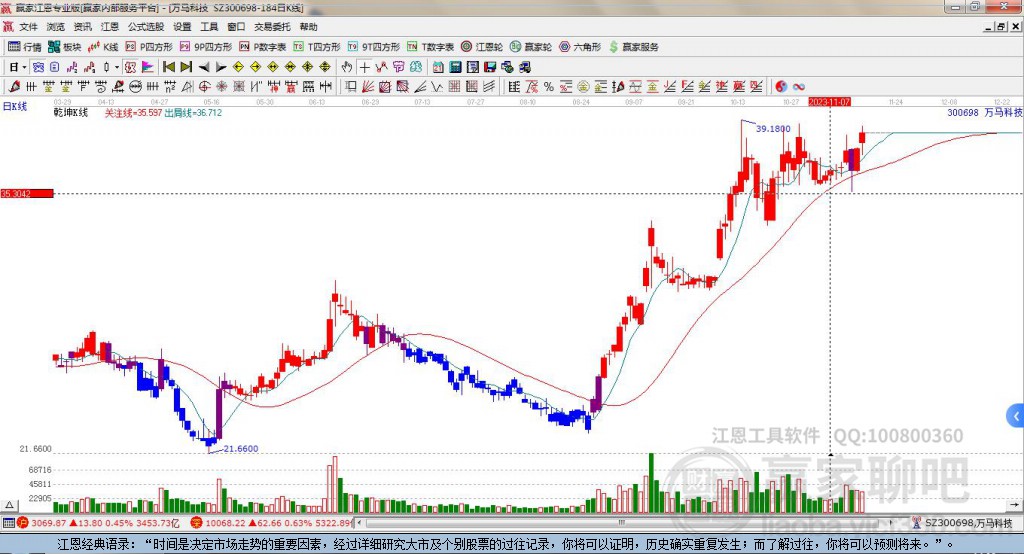Screen dimensions: 1024x554
Task: Open the 浏览 menu
Action: tap(56, 27)
